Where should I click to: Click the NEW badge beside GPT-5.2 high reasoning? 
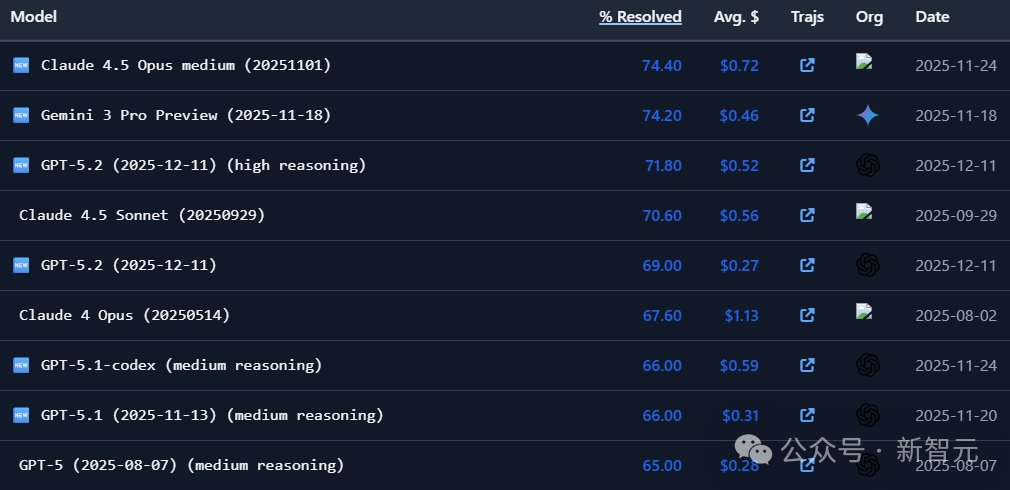coord(21,165)
